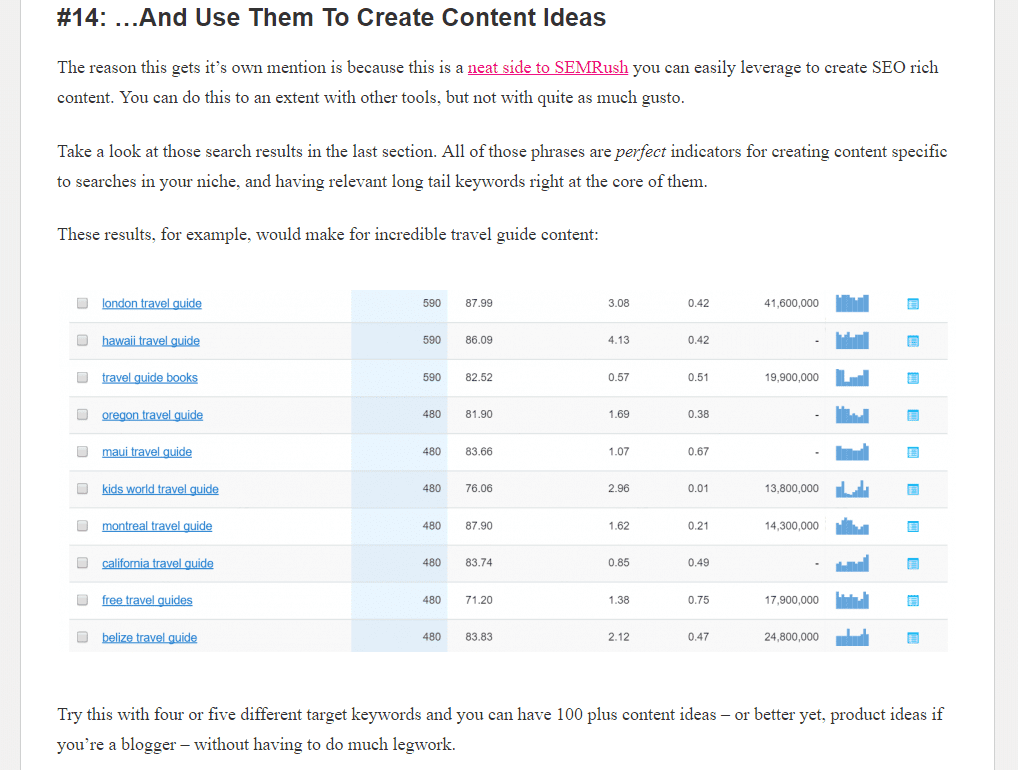Select the free travel guides checkbox
Screen dimensions: 1018x770
82,600
